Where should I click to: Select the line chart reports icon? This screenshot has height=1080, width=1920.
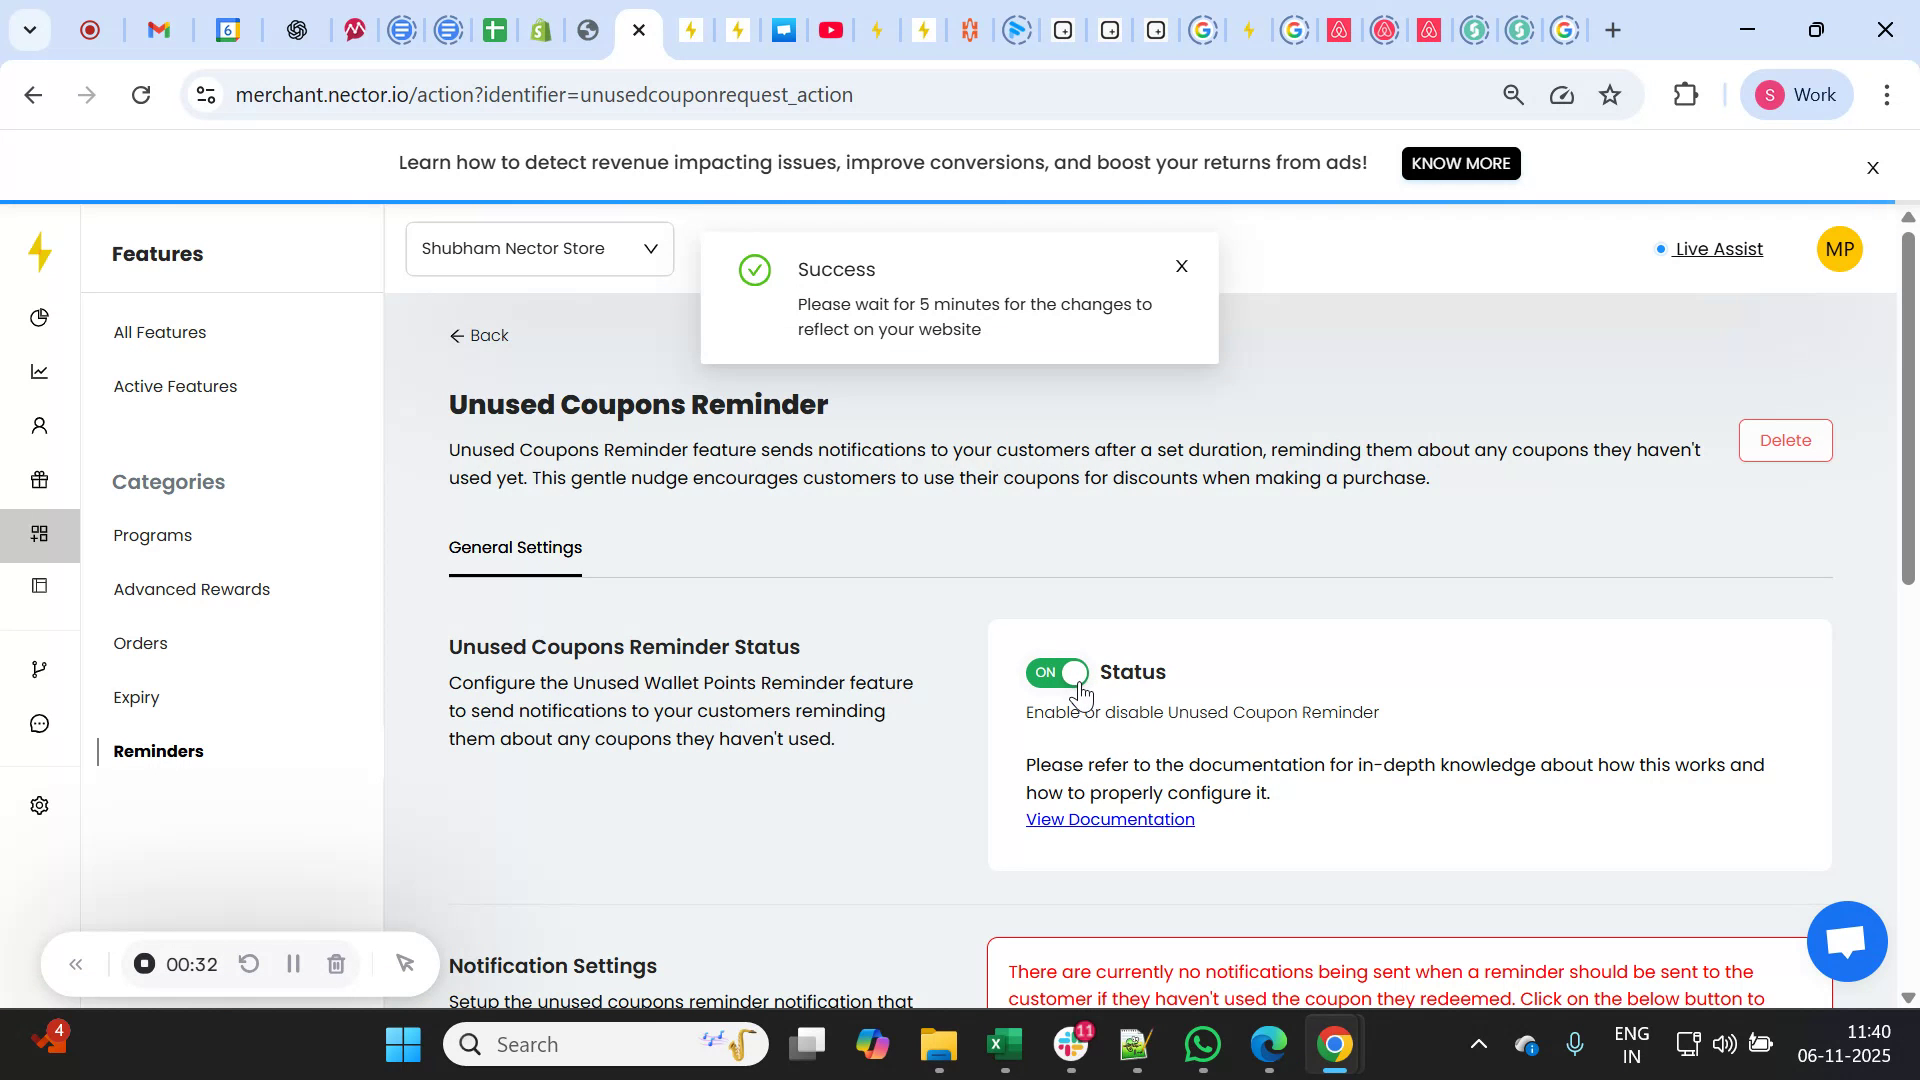pyautogui.click(x=39, y=371)
